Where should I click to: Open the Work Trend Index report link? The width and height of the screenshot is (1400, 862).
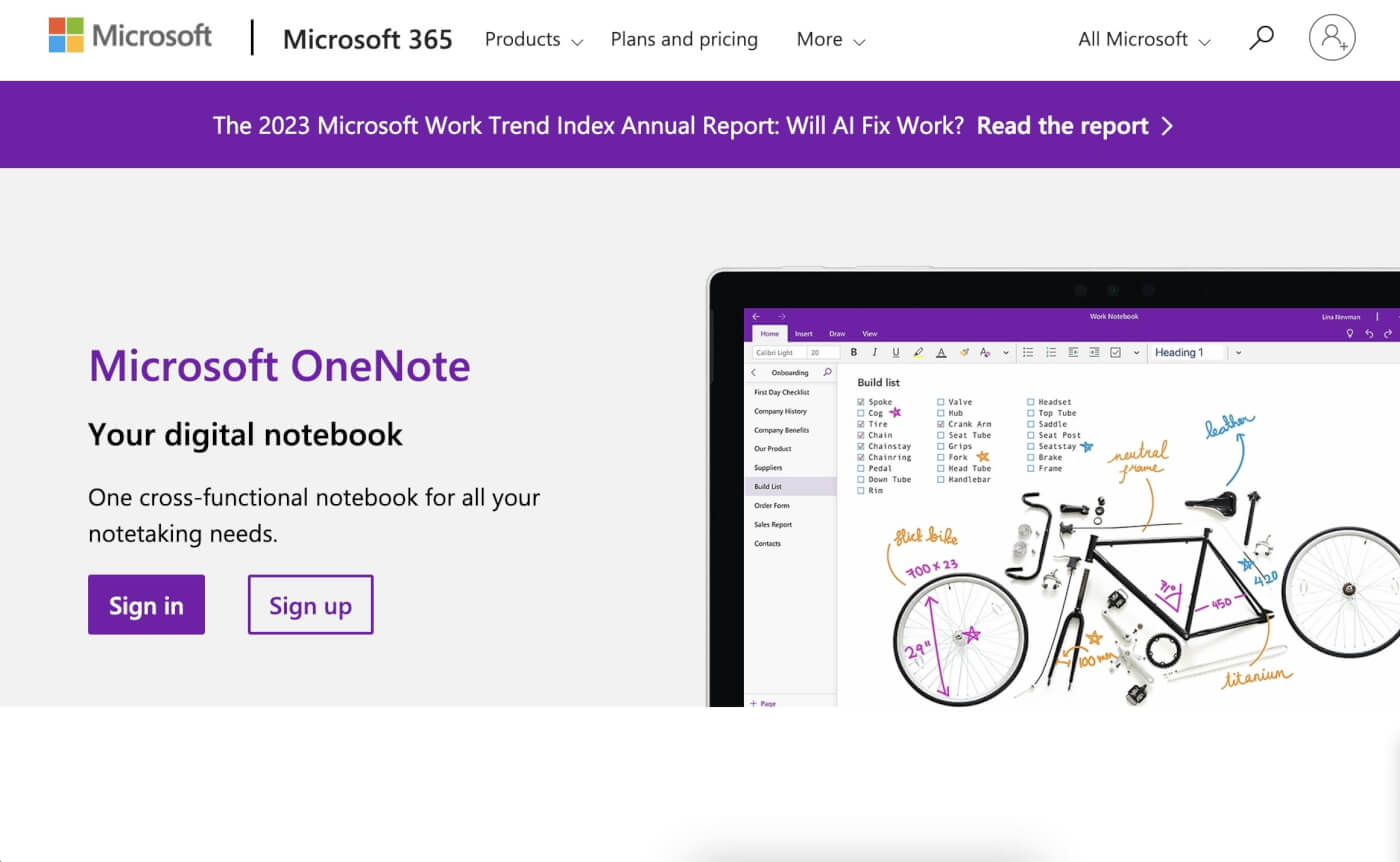pyautogui.click(x=1063, y=125)
